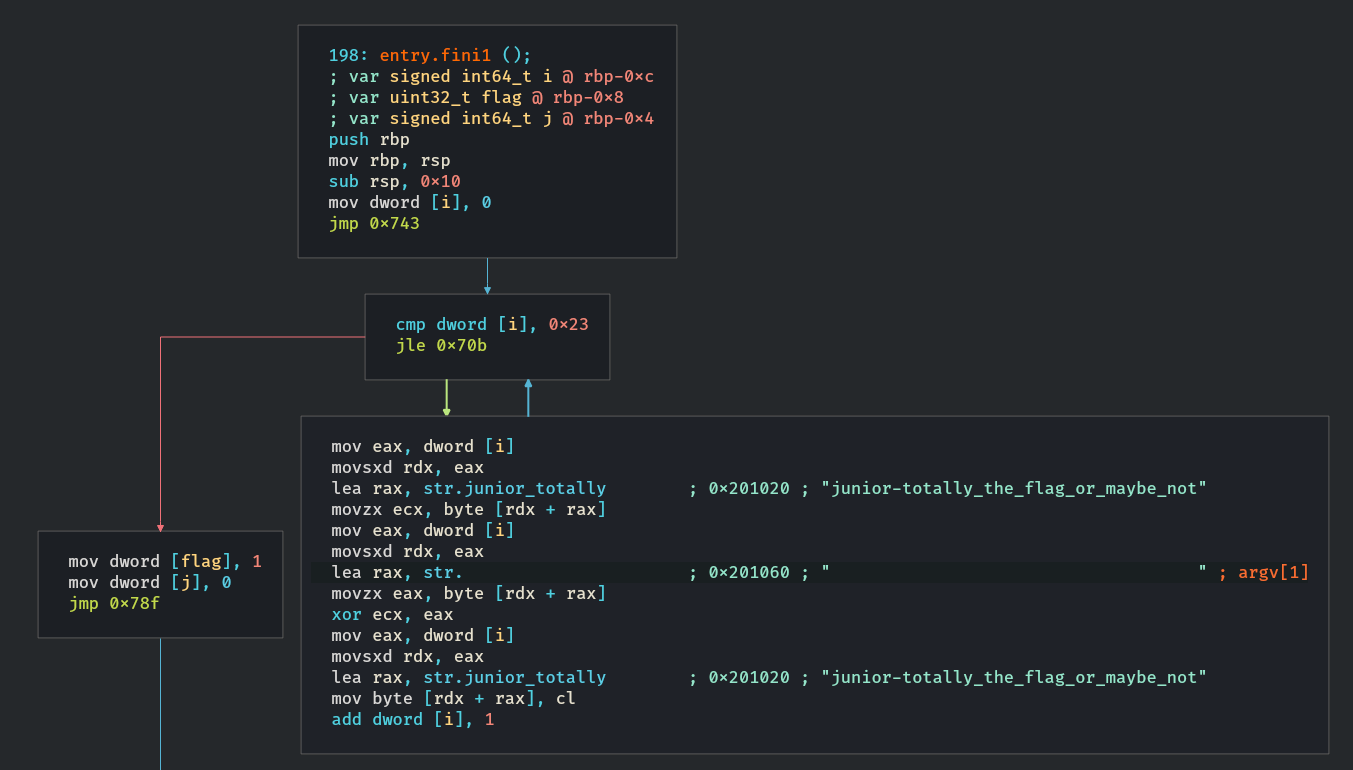Click the sub rsp, 0x10 instruction

click(394, 182)
